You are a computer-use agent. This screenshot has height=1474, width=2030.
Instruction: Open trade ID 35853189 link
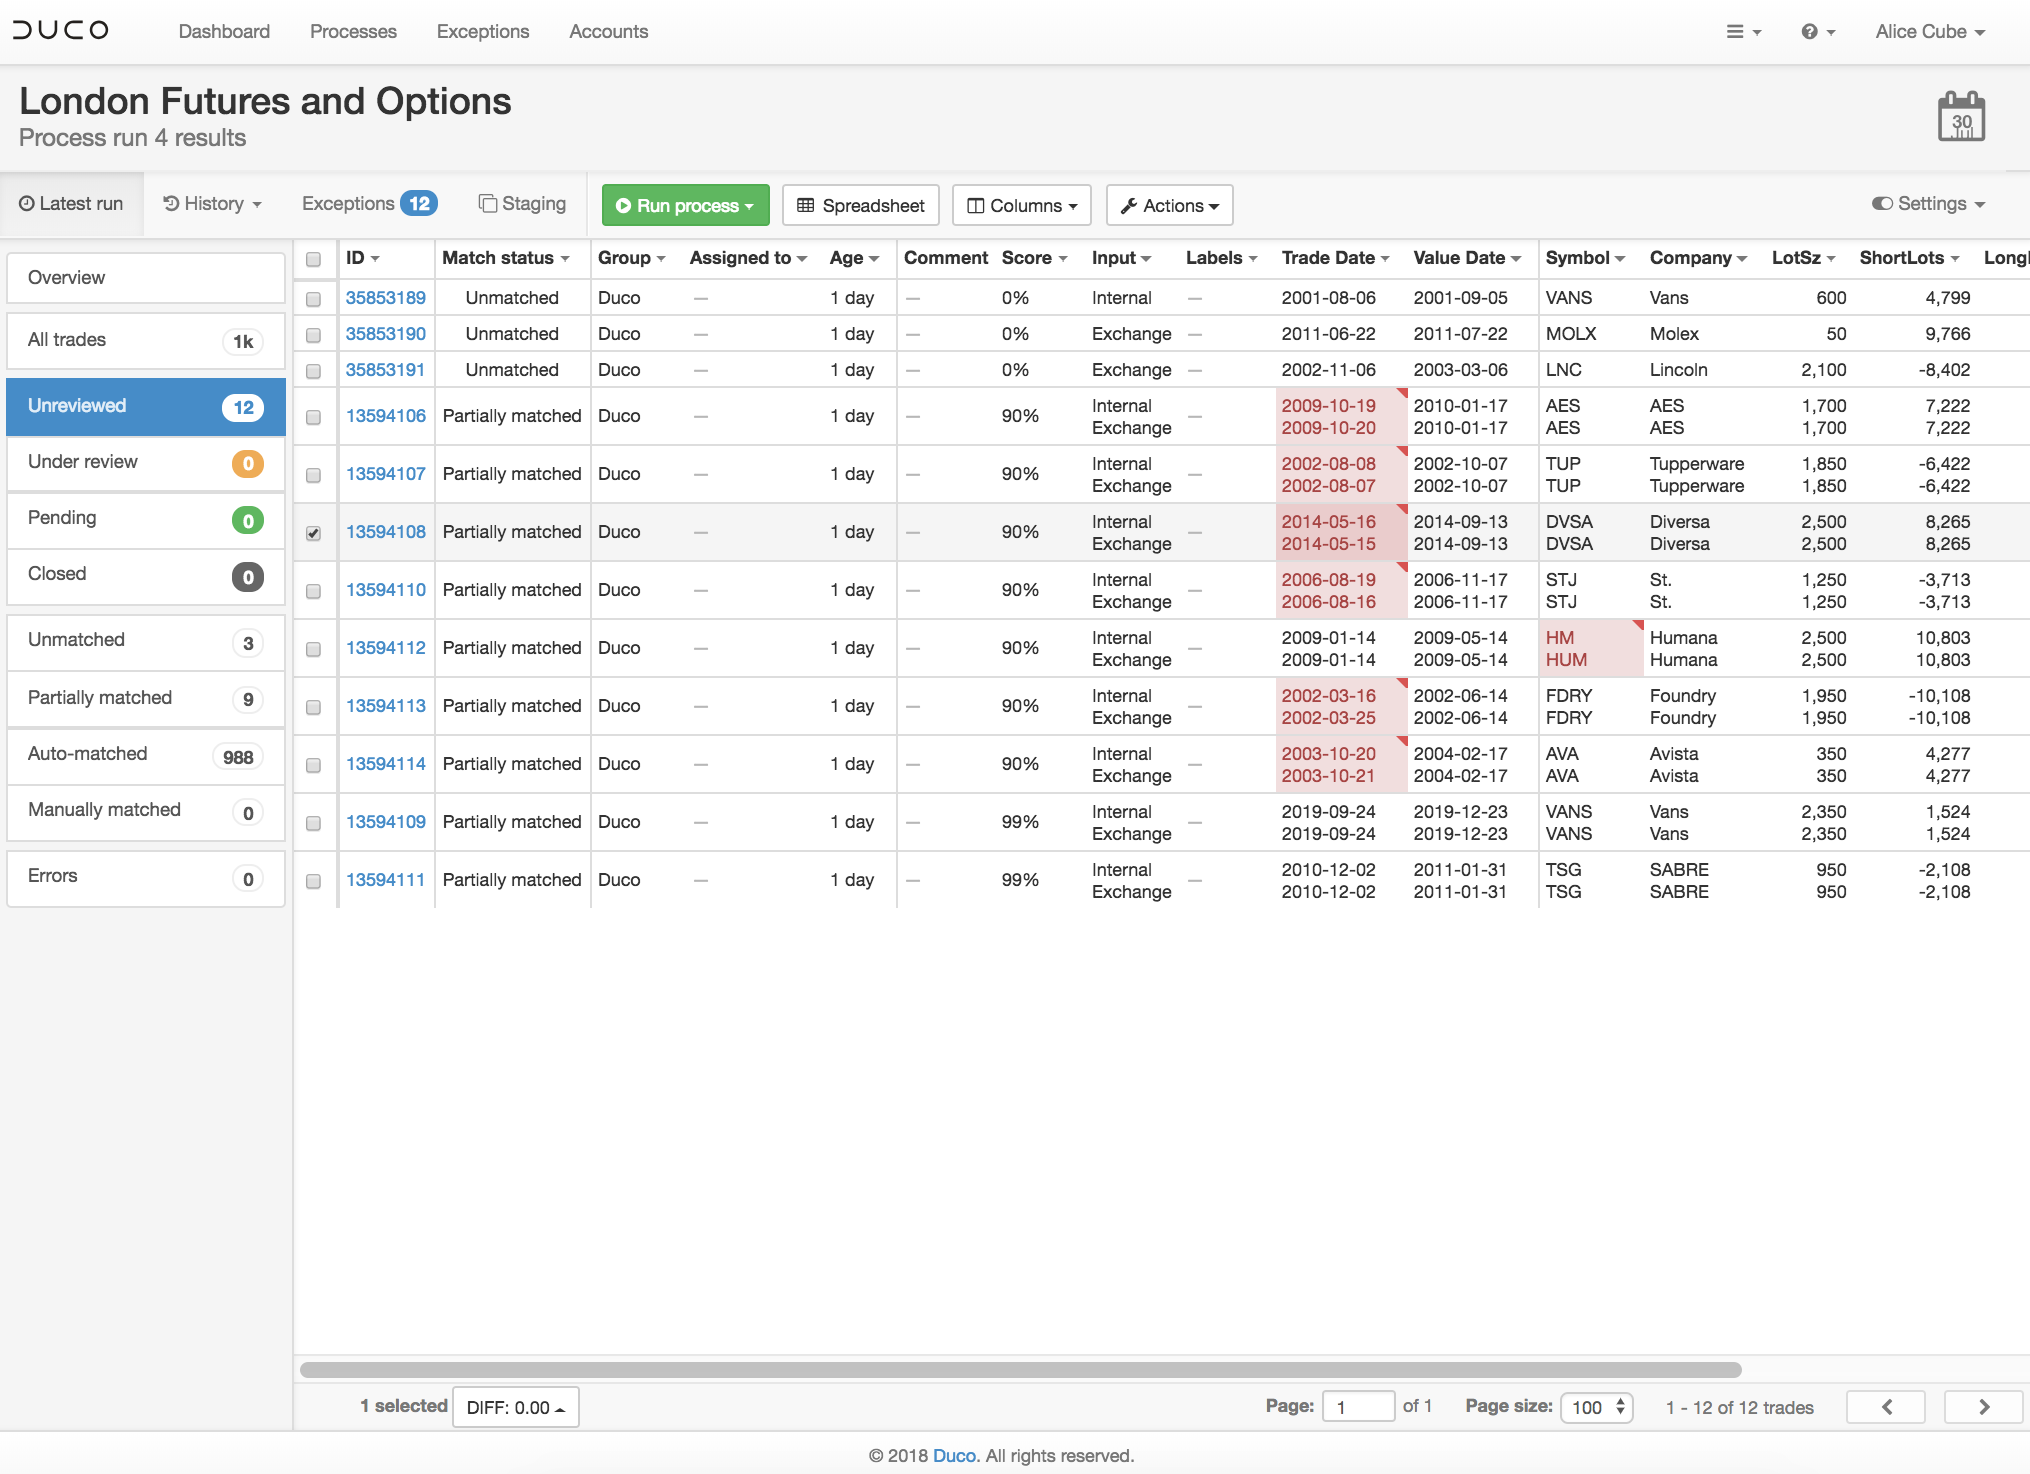click(385, 298)
